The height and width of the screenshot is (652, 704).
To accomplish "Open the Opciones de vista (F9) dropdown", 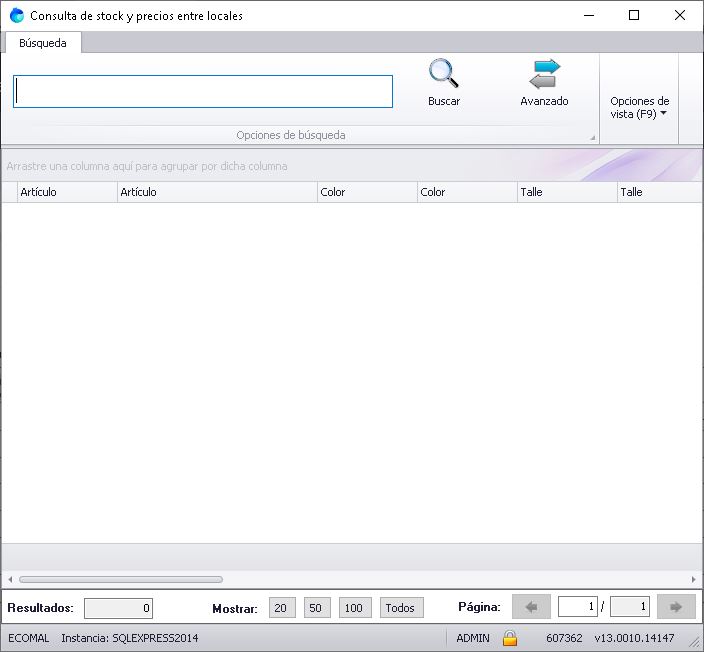I will coord(639,107).
